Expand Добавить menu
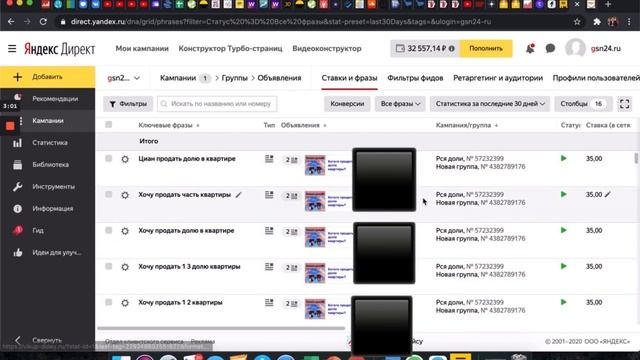 click(47, 77)
